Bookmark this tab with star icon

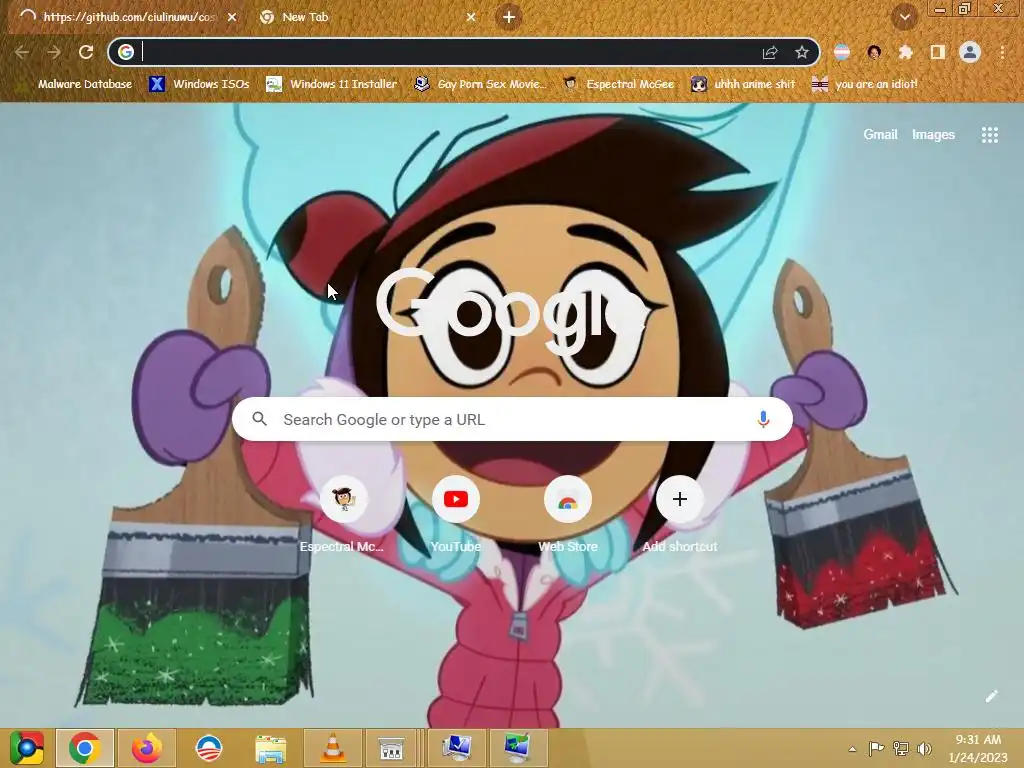[x=802, y=52]
